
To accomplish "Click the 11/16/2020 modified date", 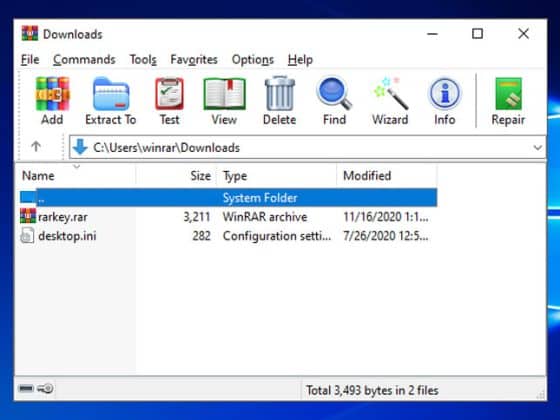I will pos(386,217).
